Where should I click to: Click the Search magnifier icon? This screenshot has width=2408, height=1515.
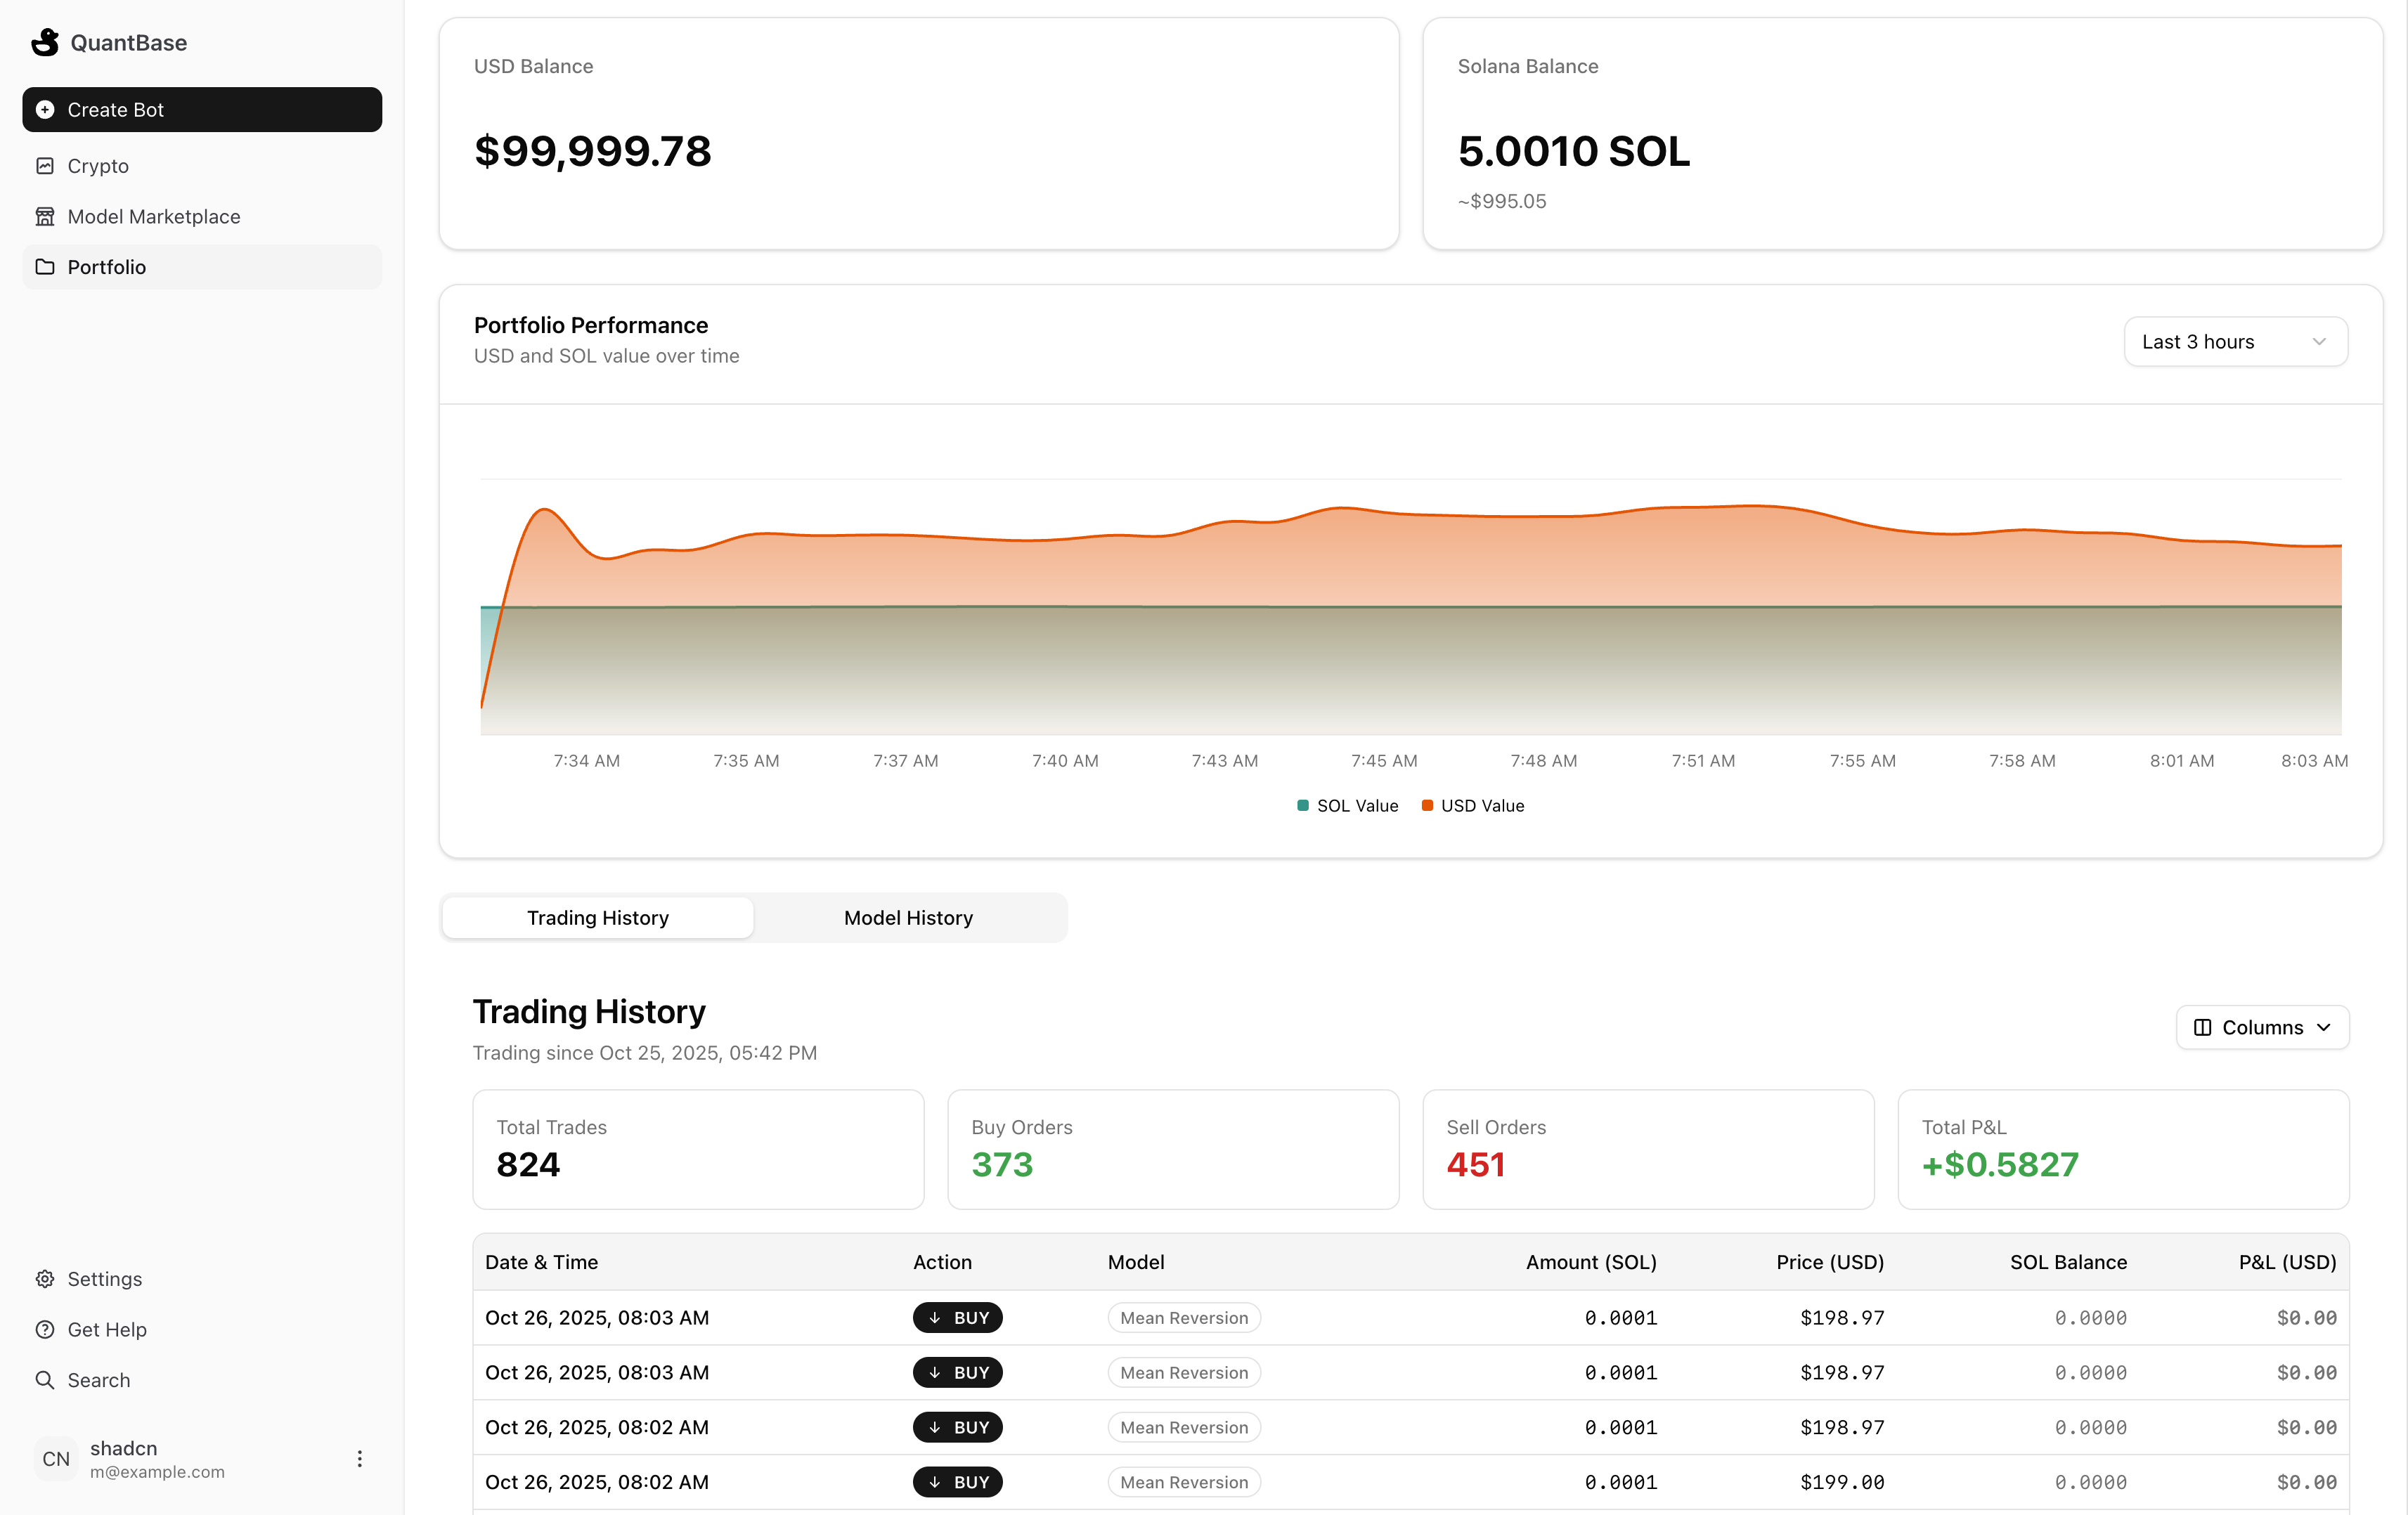[x=45, y=1380]
